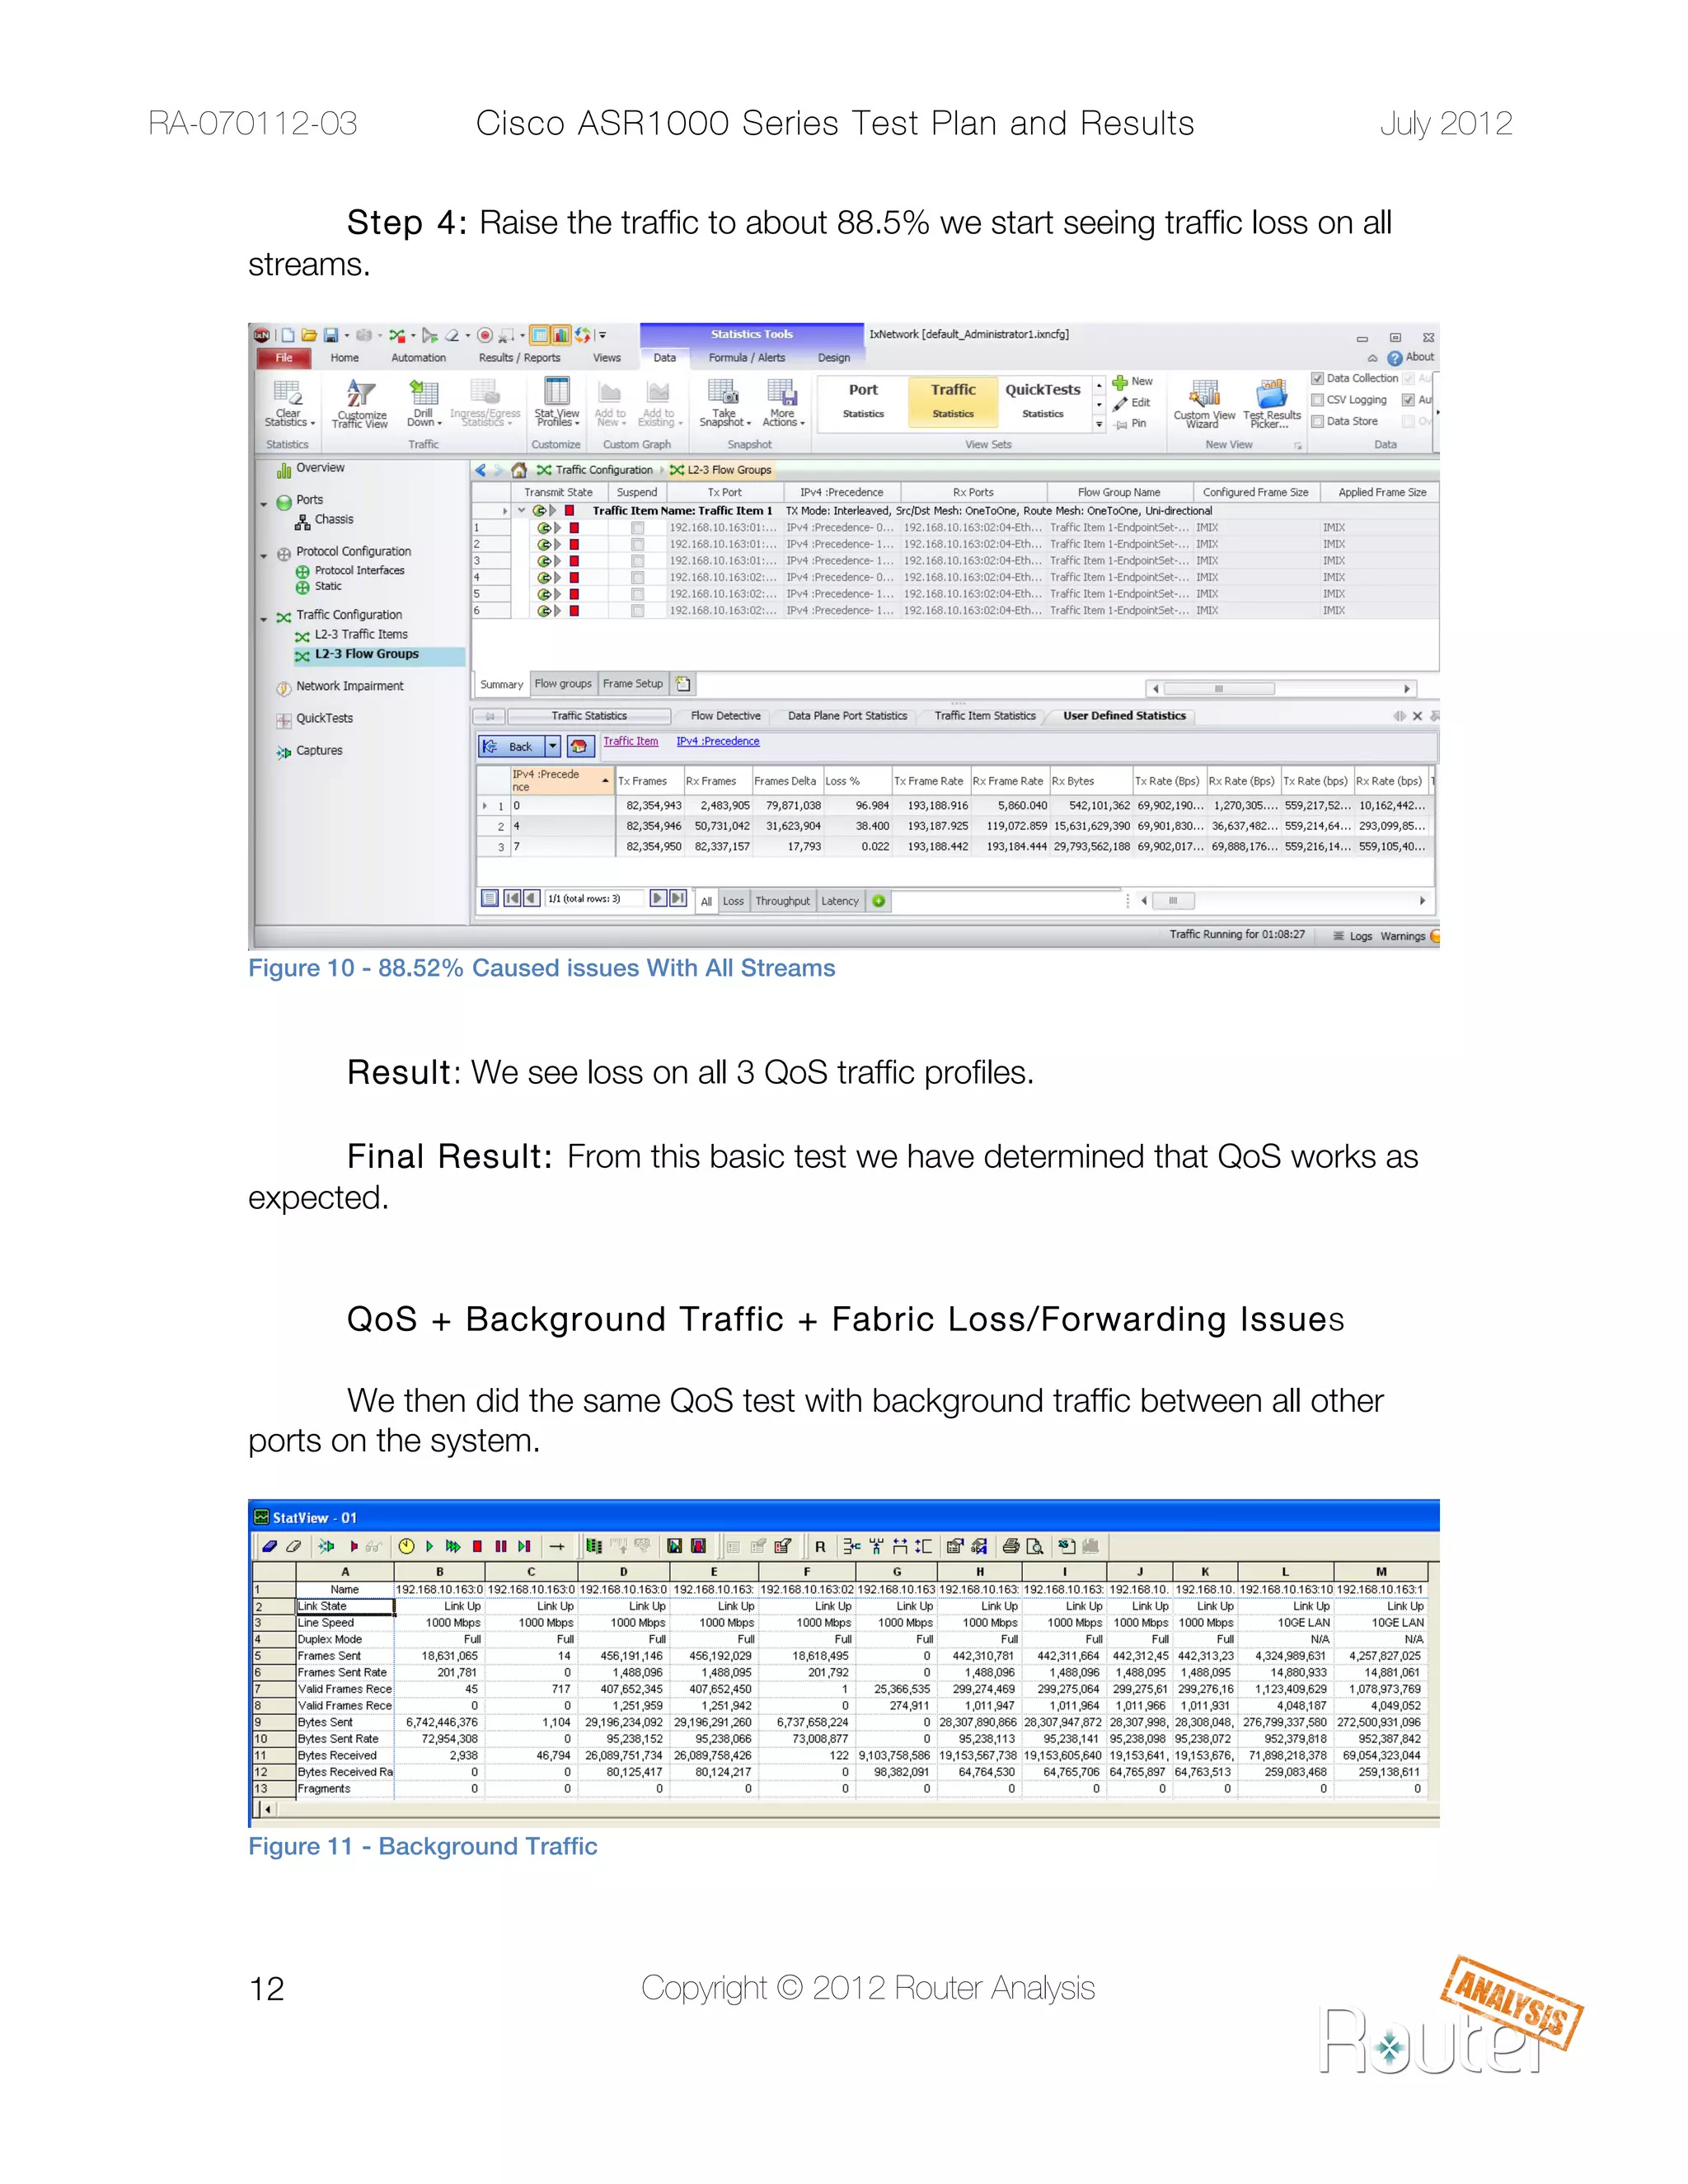
Task: Check Suspend box for flow row 3
Action: pyautogui.click(x=637, y=561)
